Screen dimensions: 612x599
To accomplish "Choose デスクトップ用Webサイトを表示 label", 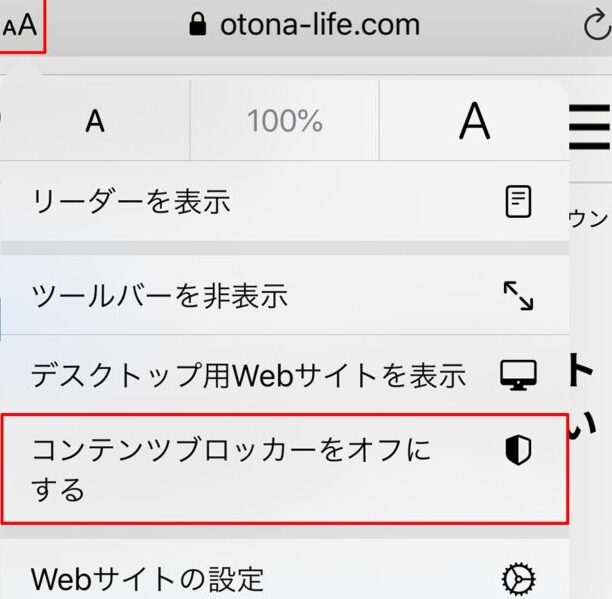I will click(x=249, y=375).
